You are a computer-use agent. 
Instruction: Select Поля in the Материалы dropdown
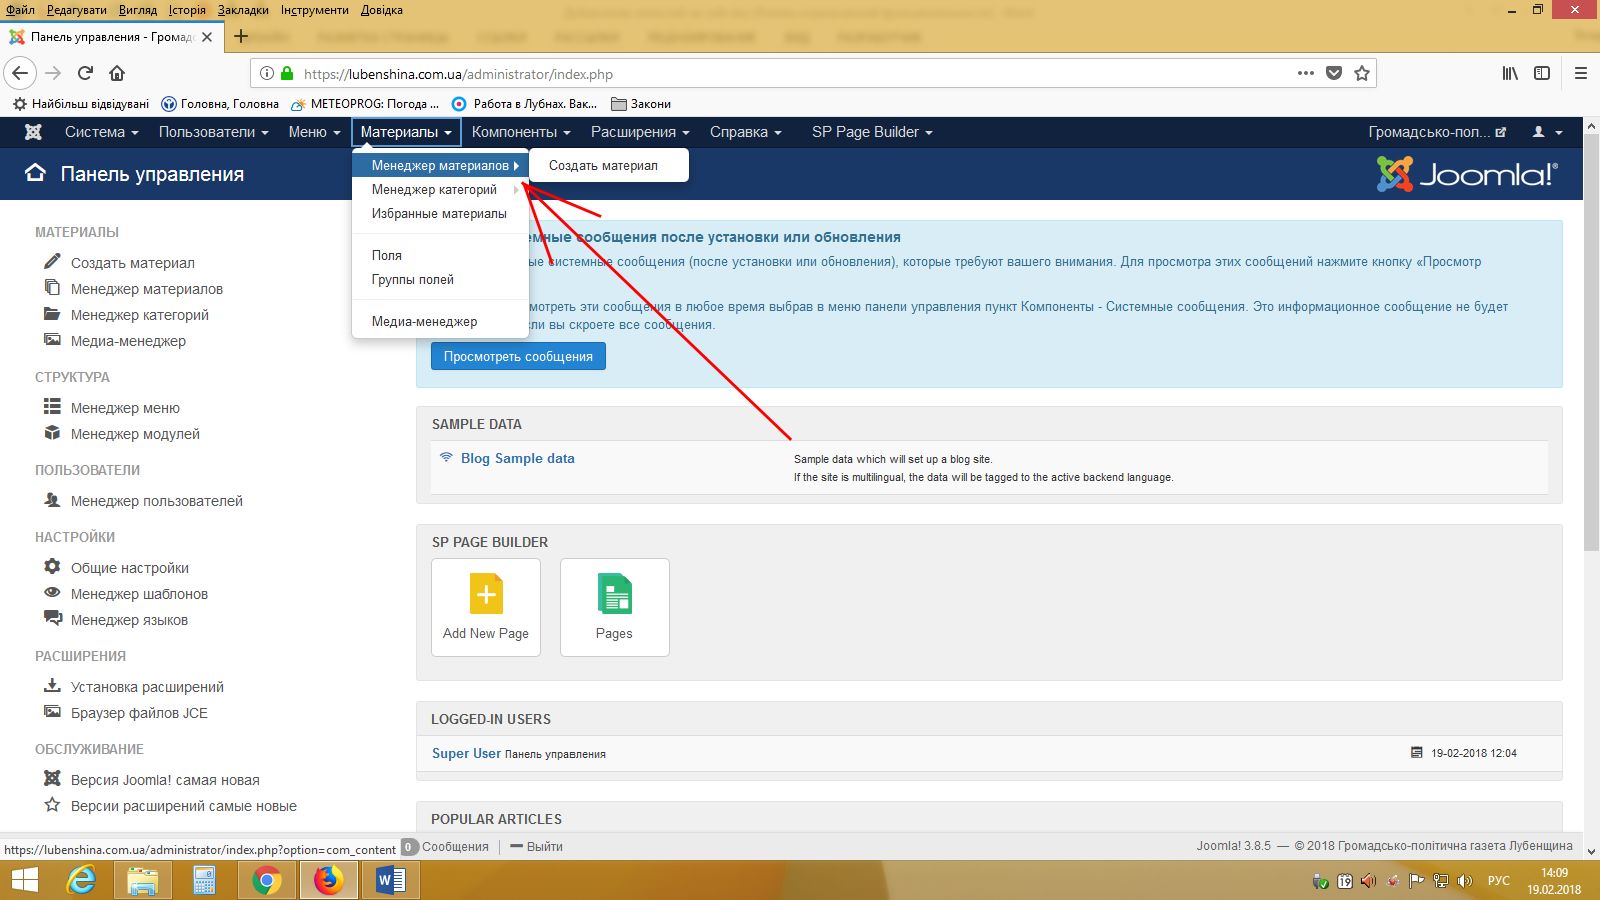pos(440,255)
